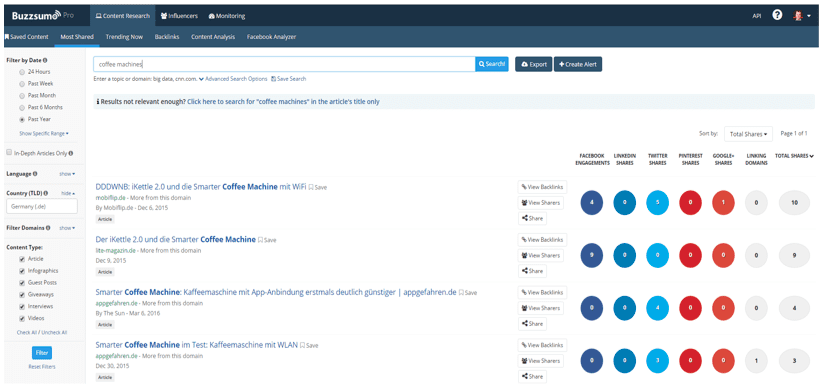
Task: Hide the Country (TLD) filter
Action: (x=69, y=193)
